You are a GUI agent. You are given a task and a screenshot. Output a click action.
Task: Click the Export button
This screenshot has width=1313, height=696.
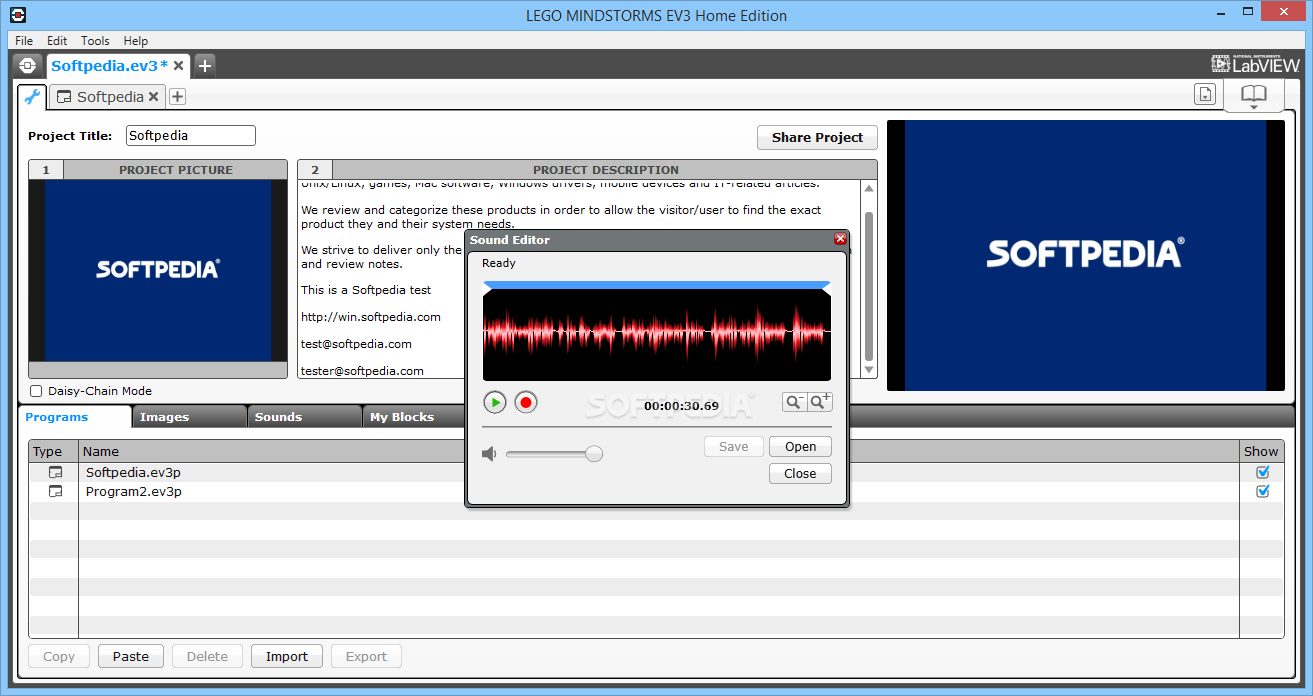tap(366, 656)
